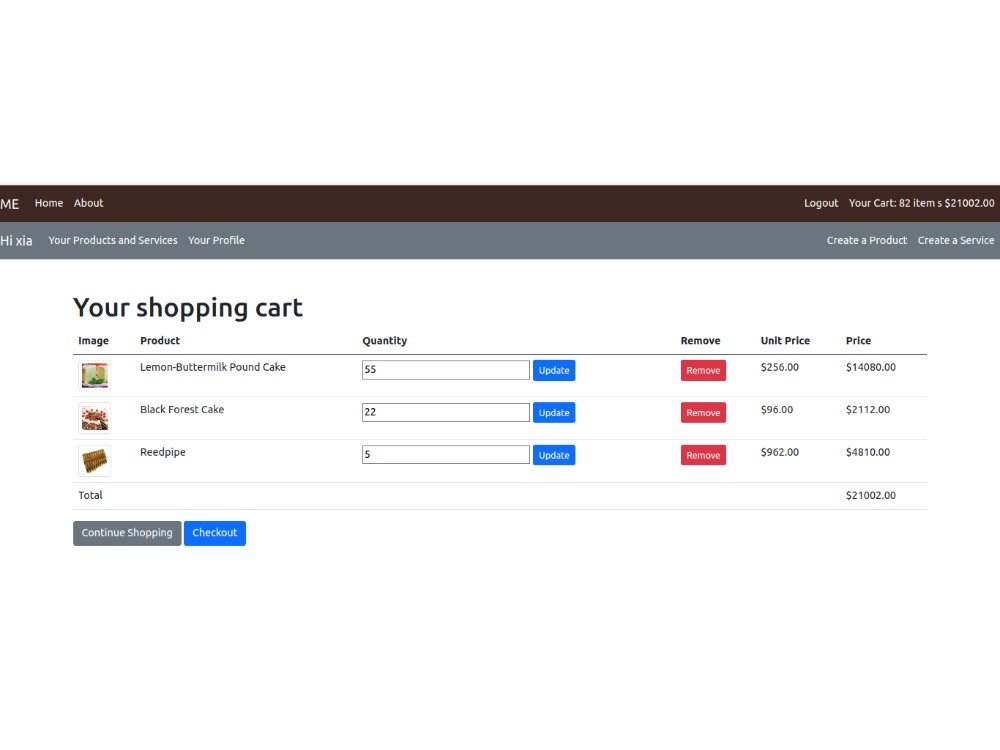This screenshot has height=750, width=1000.
Task: Focus quantity field for Black Forest Cake
Action: 446,412
